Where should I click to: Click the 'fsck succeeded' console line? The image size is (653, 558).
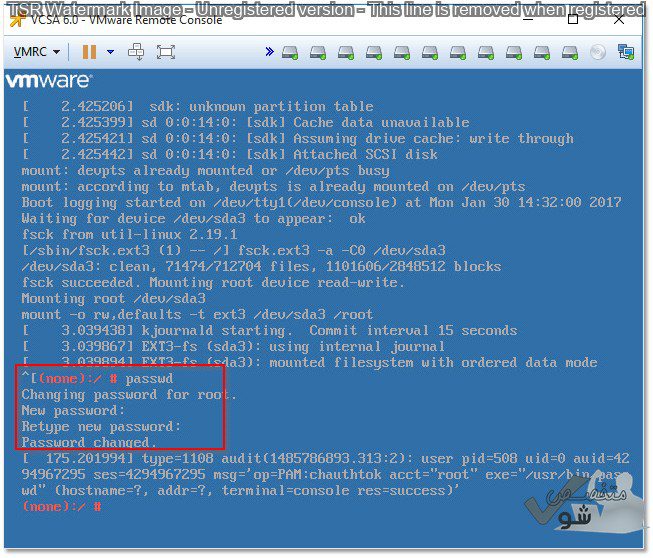click(x=213, y=283)
